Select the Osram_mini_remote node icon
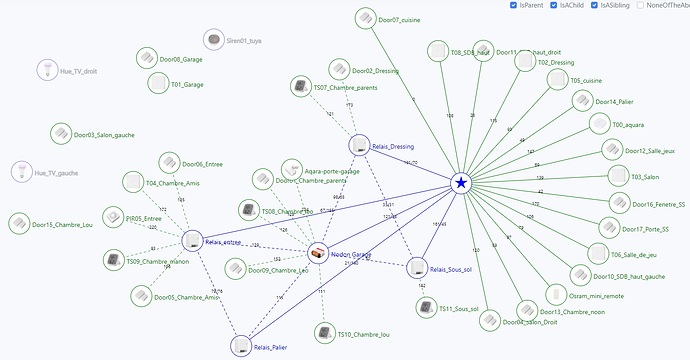 point(556,295)
